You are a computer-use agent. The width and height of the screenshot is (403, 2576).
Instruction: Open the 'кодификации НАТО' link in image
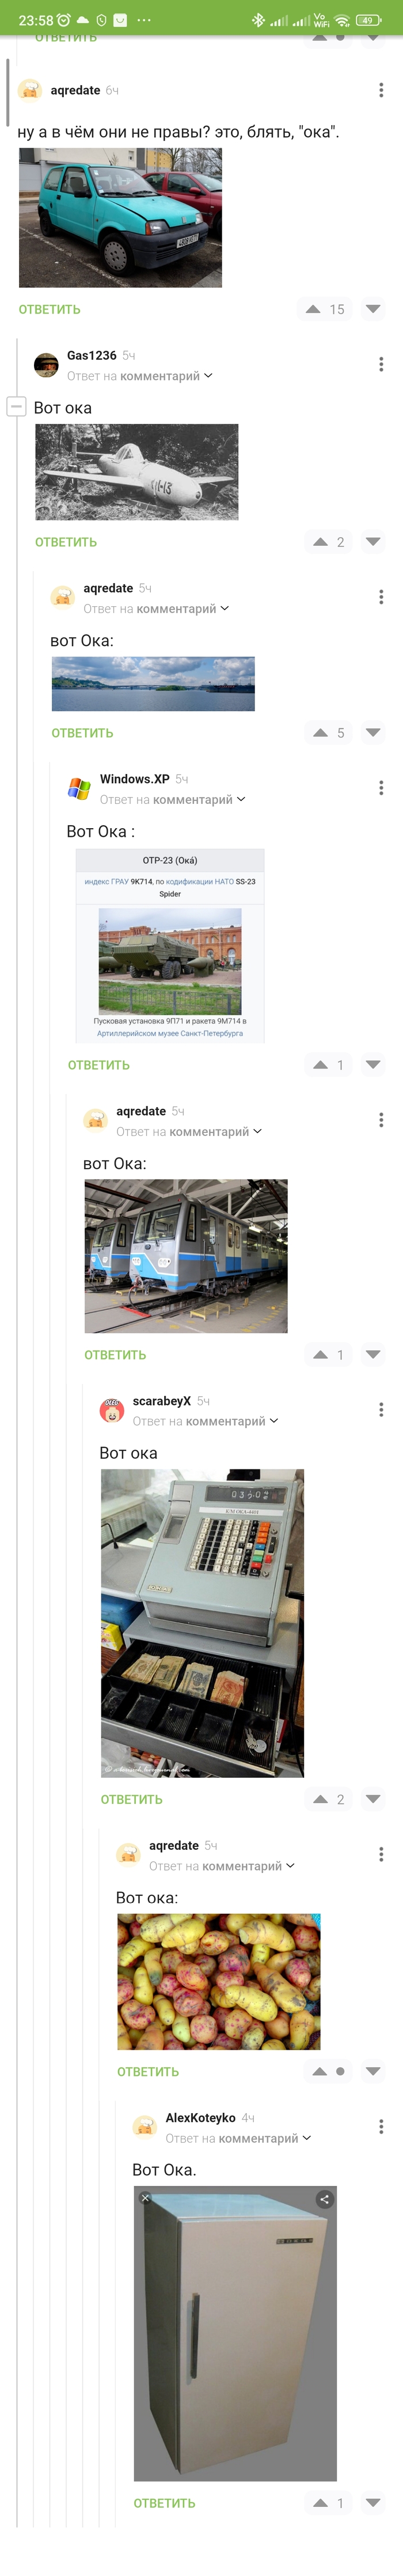pos(199,881)
